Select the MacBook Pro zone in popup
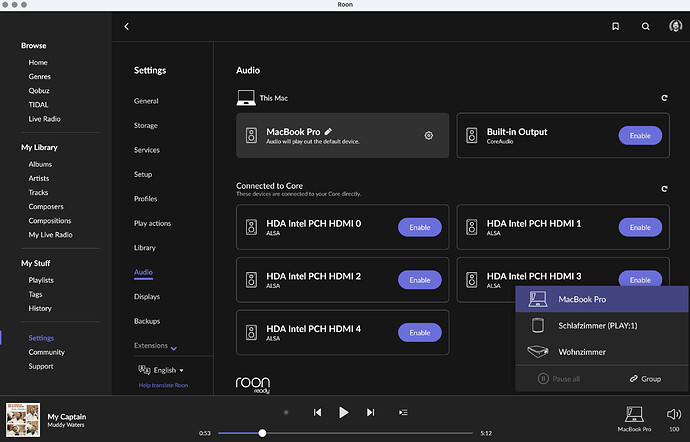The image size is (690, 442). coord(602,299)
